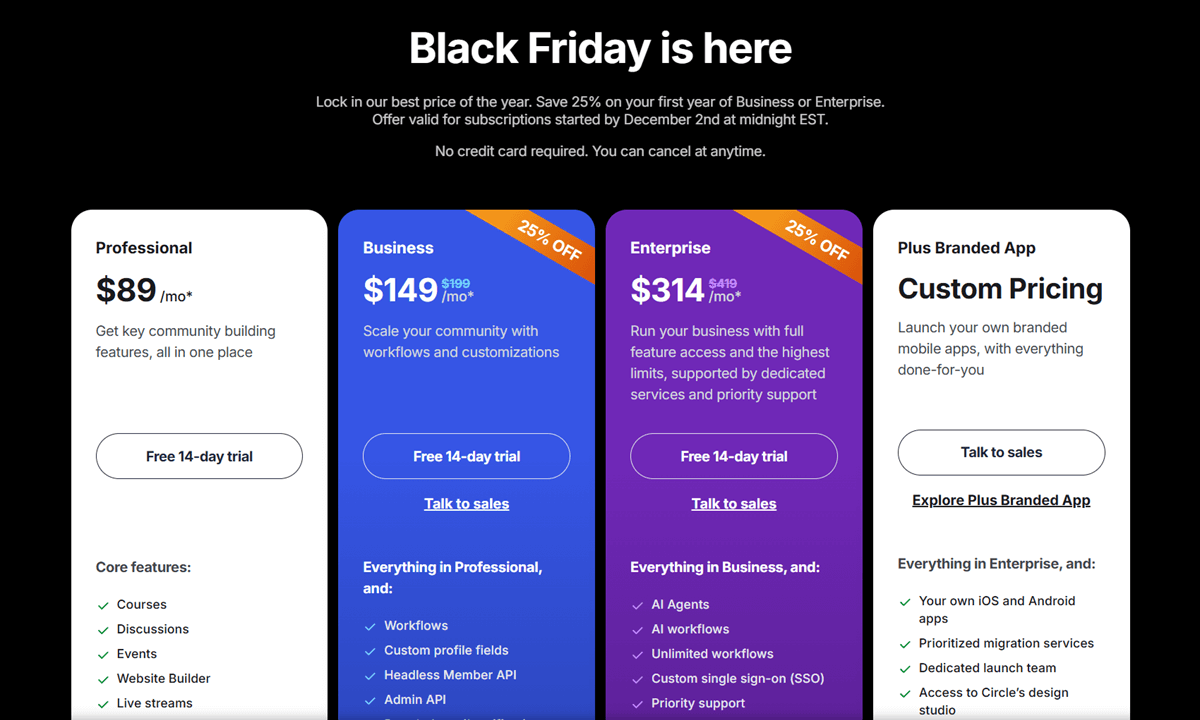Viewport: 1200px width, 720px height.
Task: Click the checkmark beside Courses feature
Action: tap(103, 604)
